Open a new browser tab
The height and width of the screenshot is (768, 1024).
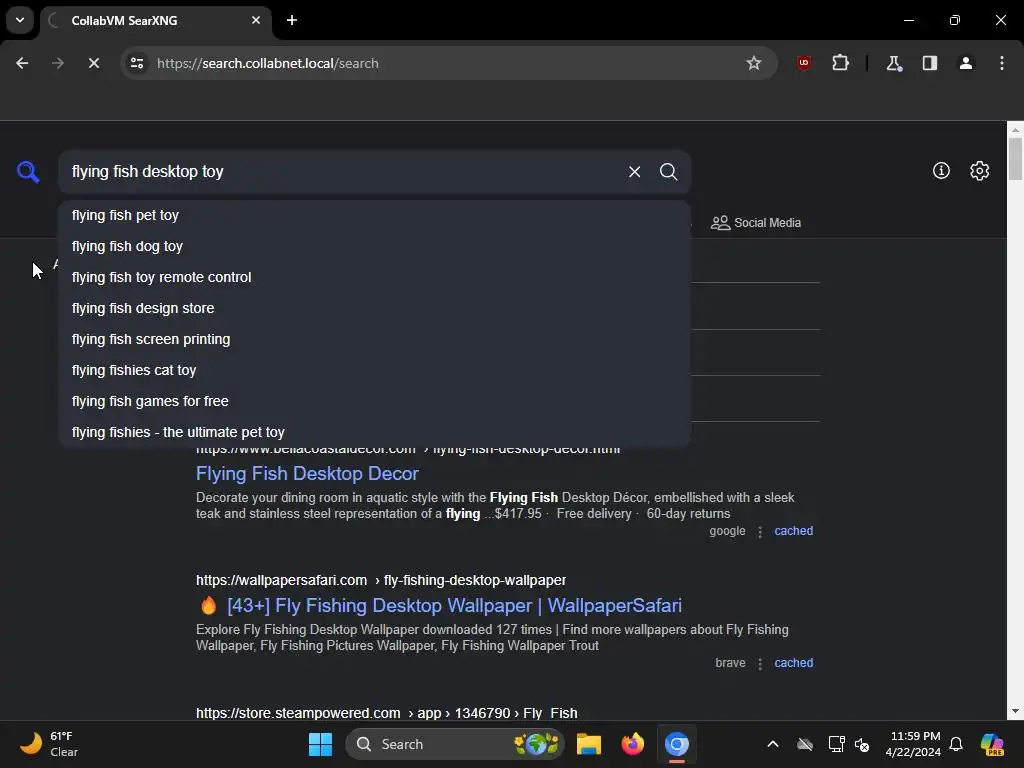pos(292,20)
